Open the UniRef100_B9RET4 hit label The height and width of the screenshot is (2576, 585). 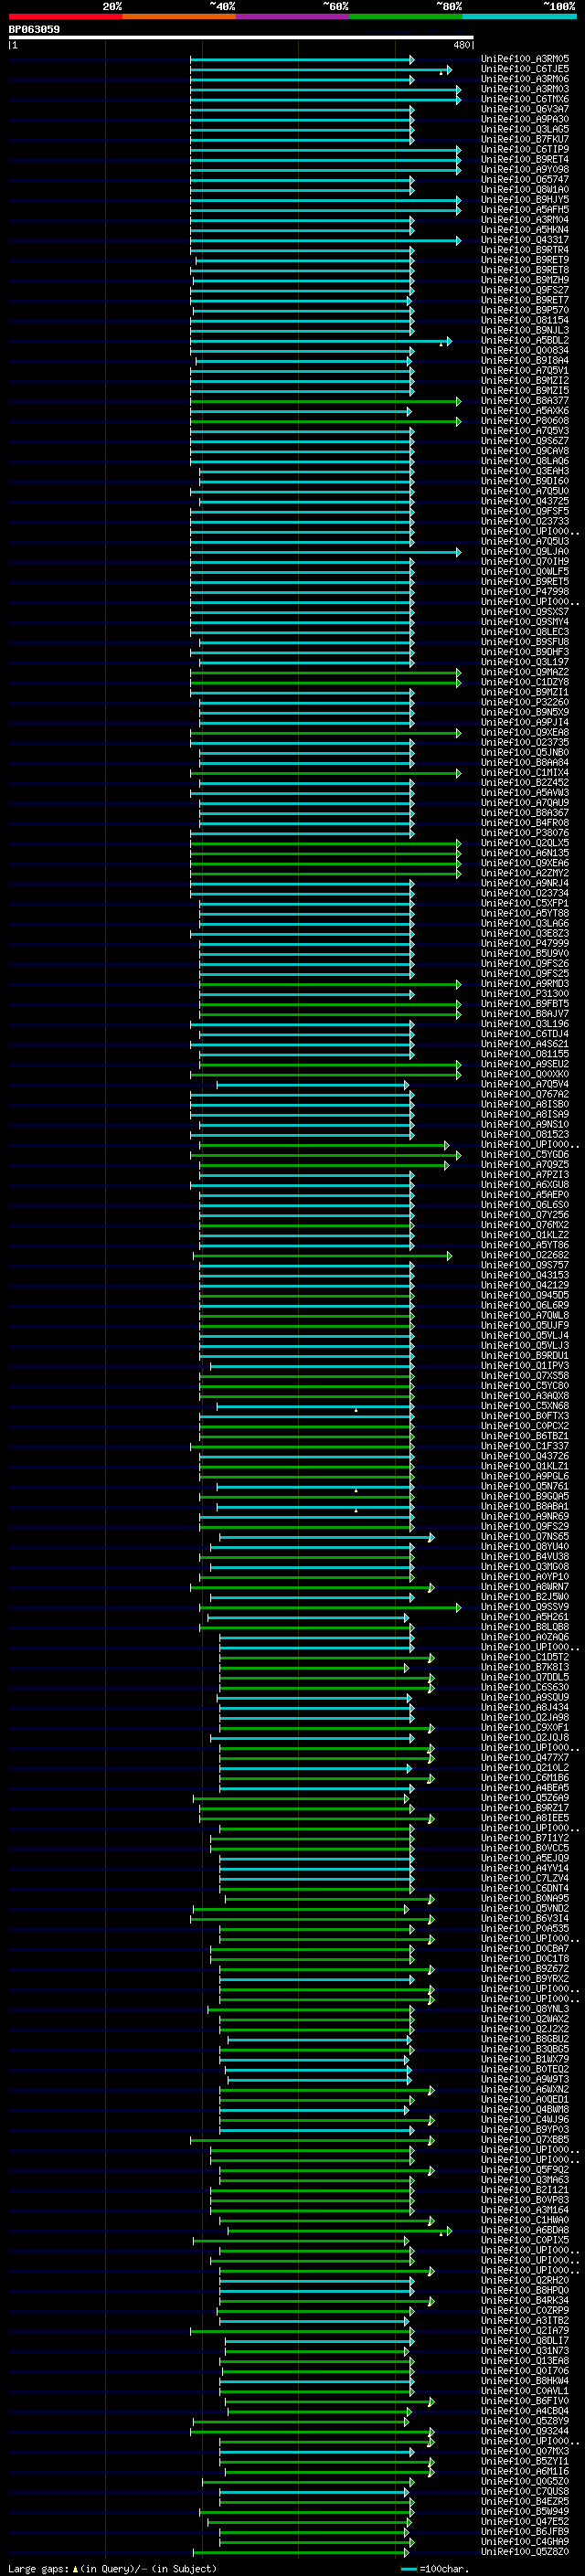tap(525, 159)
